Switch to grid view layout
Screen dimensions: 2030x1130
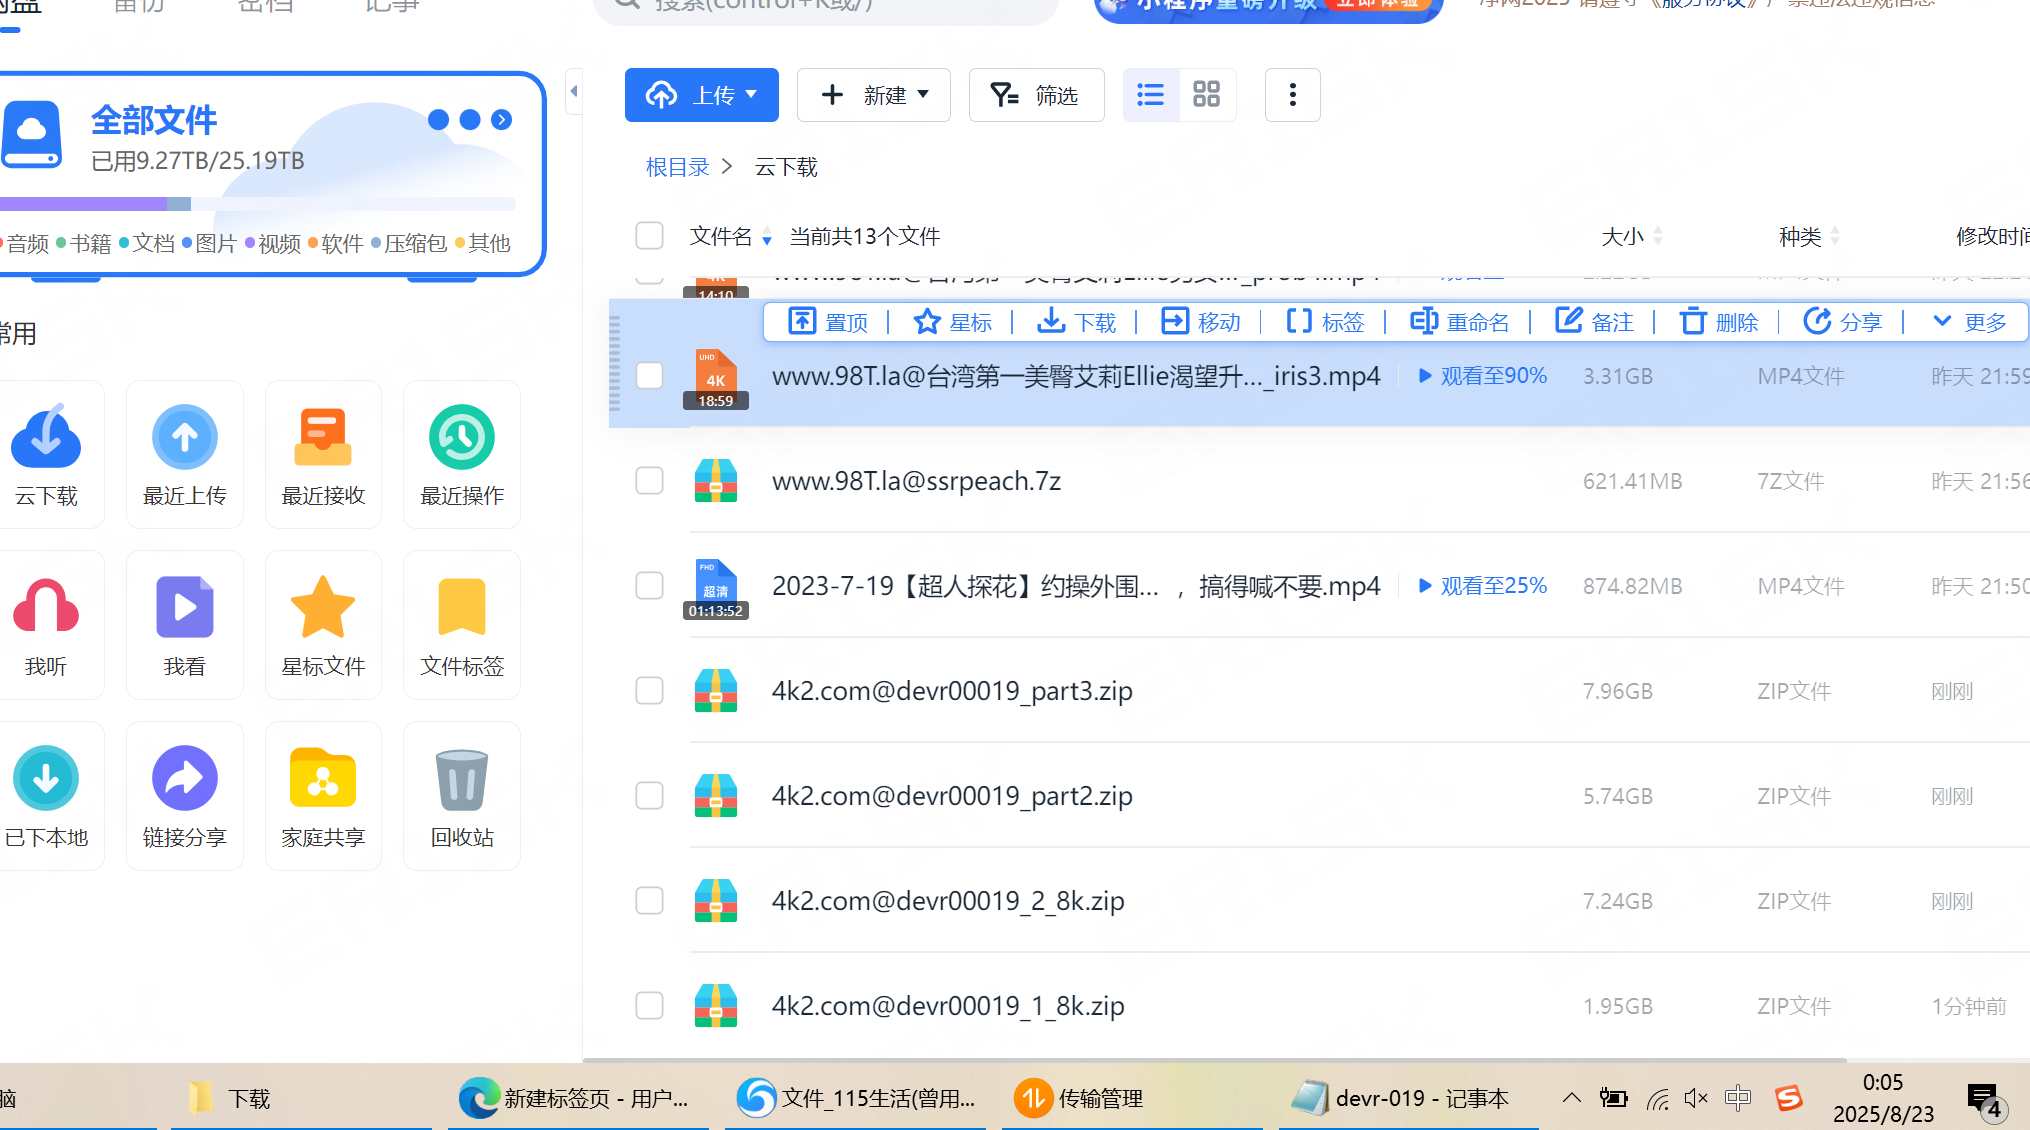click(x=1207, y=95)
